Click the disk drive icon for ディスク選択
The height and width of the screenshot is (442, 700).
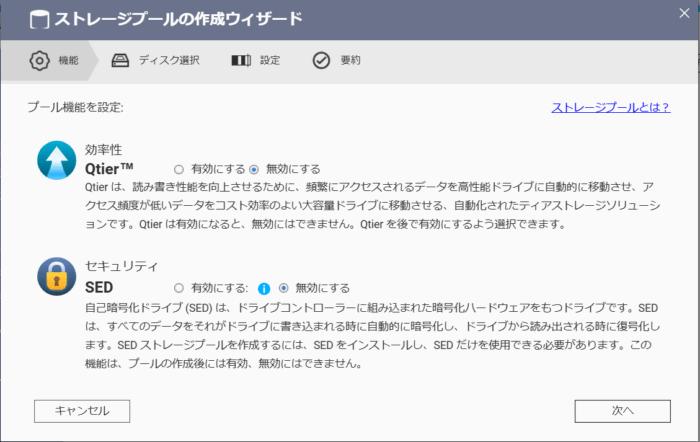(x=121, y=60)
